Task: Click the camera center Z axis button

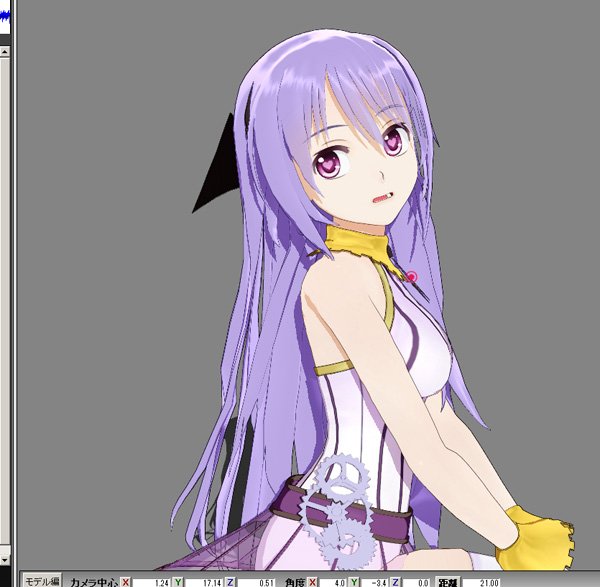Action: (x=230, y=582)
